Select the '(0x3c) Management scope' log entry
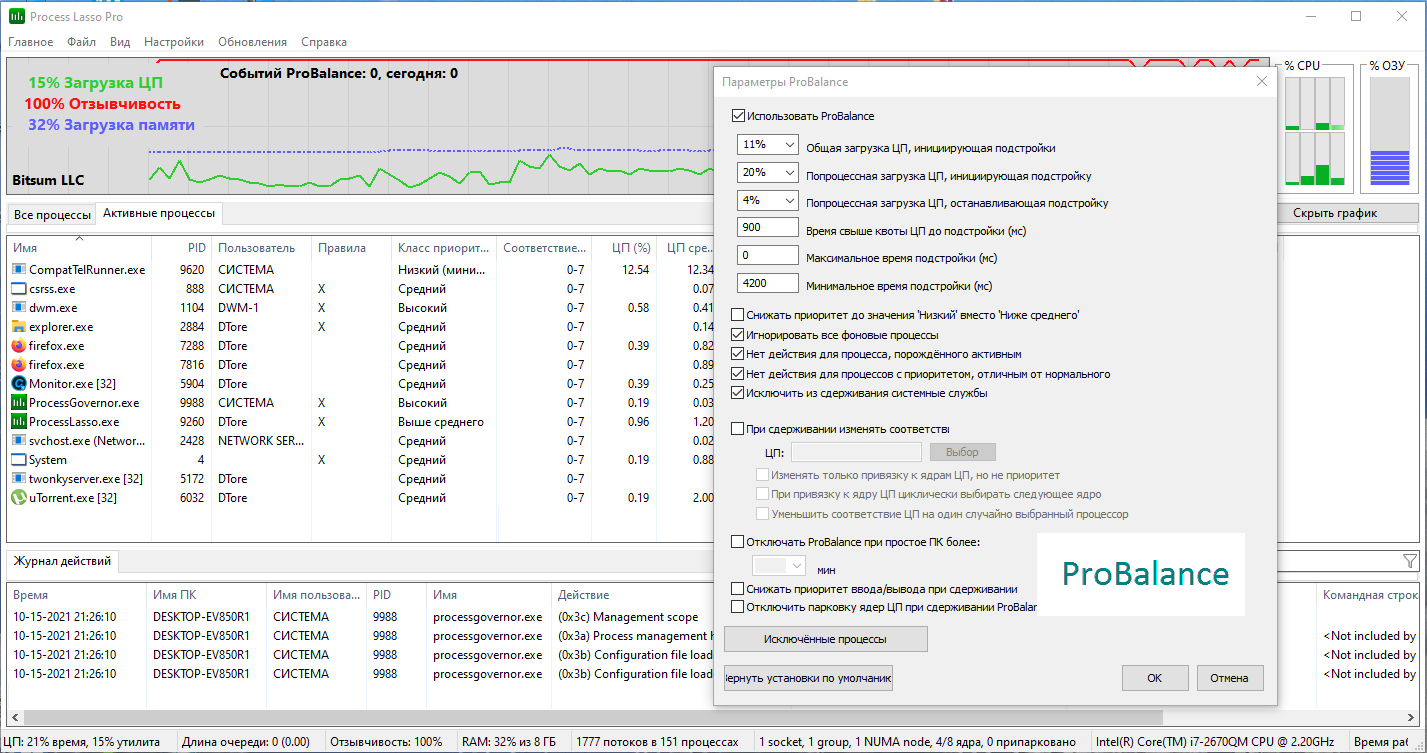This screenshot has height=753, width=1427. (628, 617)
